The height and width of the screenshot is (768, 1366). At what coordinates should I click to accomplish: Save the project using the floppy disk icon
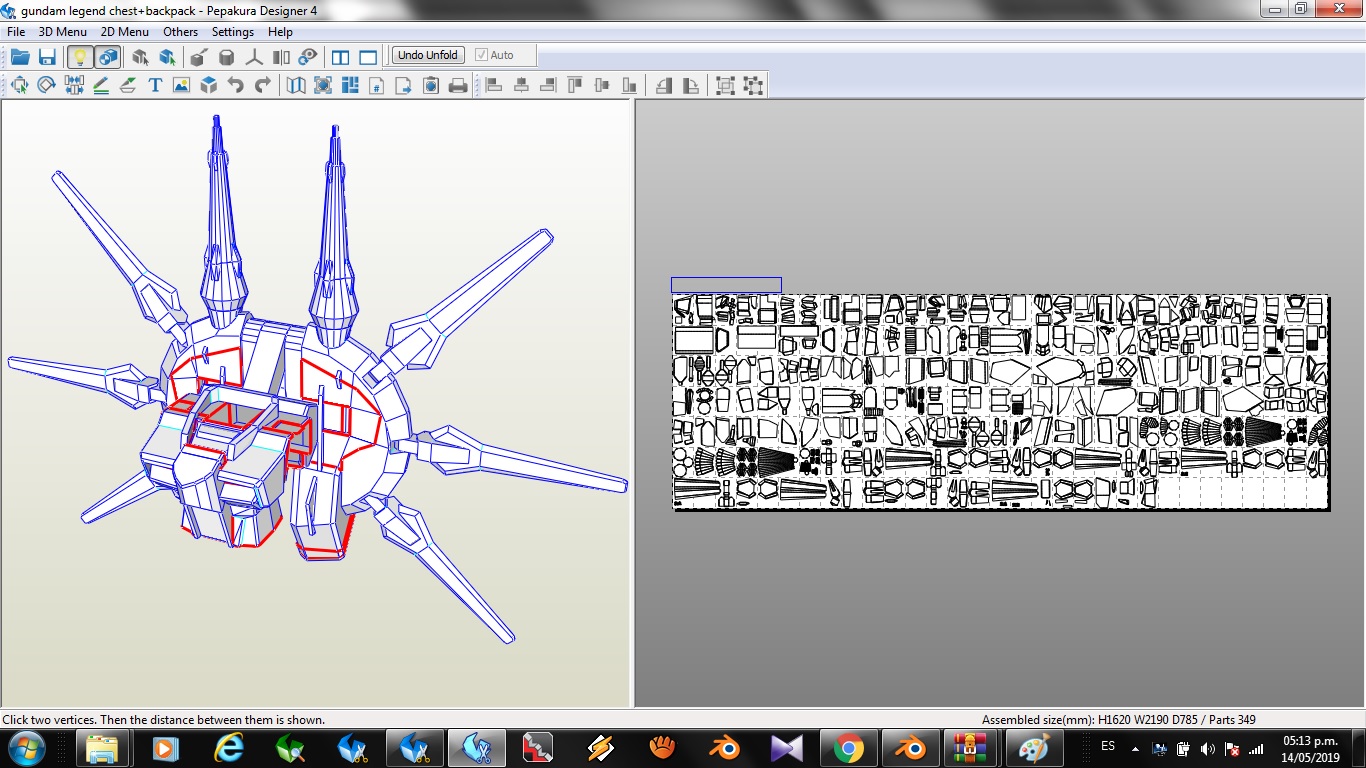coord(47,56)
